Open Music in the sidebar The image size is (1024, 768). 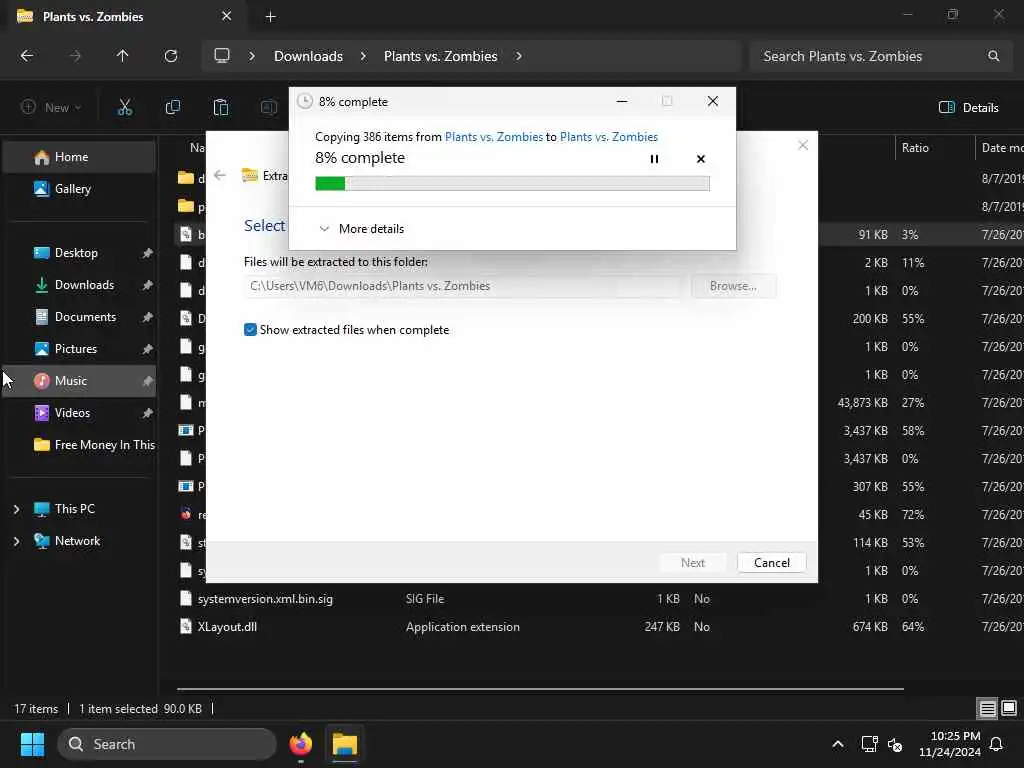[x=79, y=381]
